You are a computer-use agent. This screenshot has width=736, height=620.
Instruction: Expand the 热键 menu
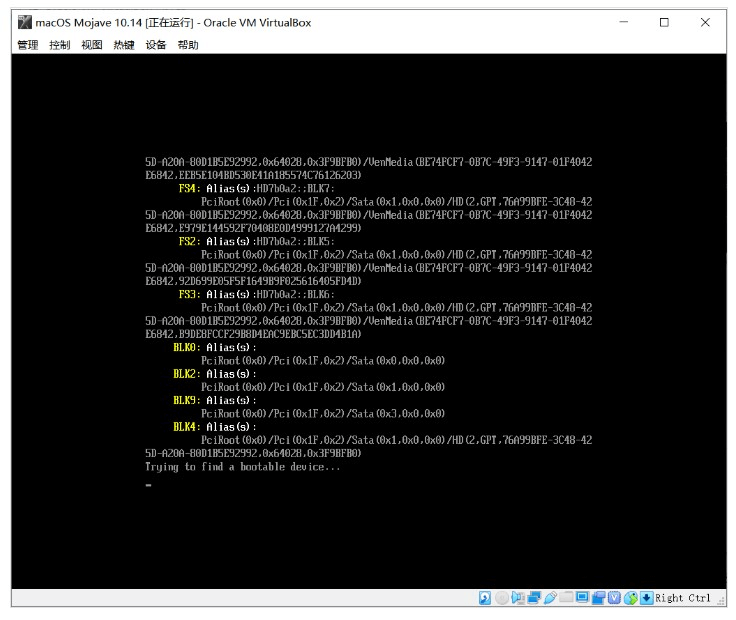tap(124, 45)
